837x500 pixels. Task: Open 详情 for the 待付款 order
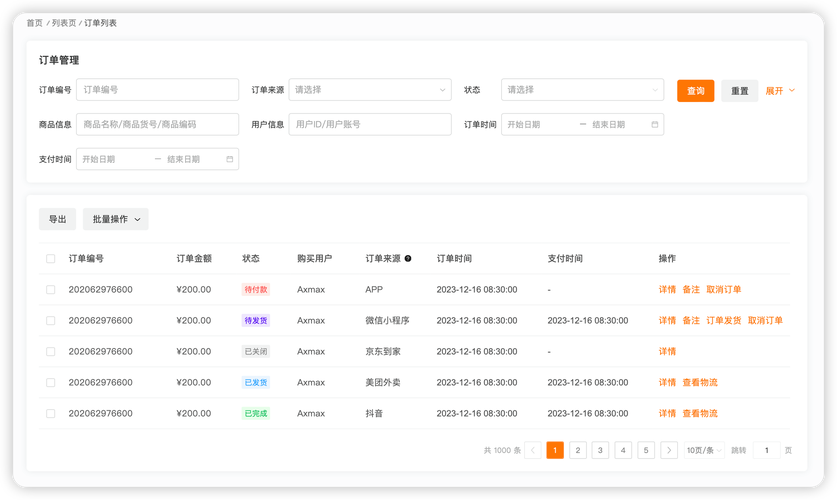(667, 290)
